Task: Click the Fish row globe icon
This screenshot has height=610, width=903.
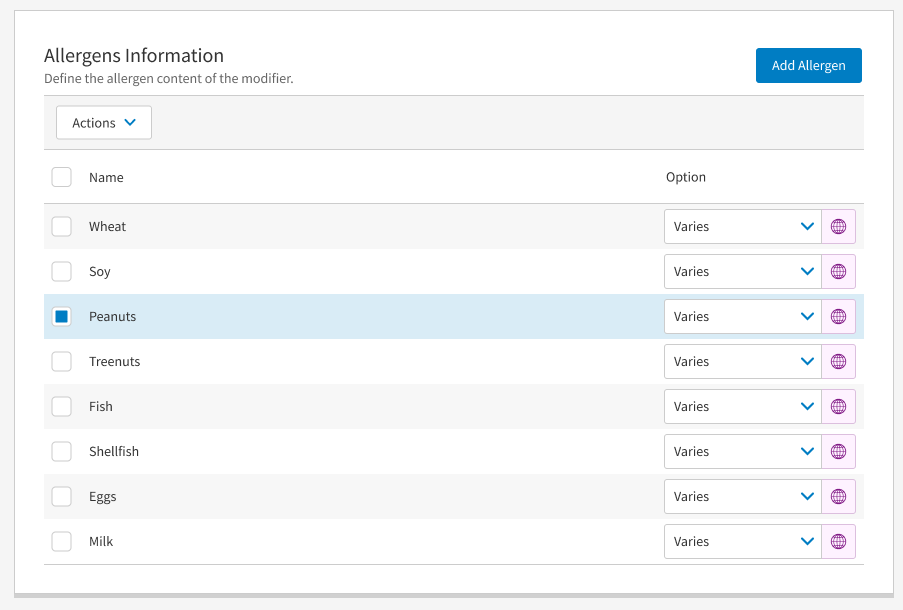Action: pyautogui.click(x=839, y=406)
